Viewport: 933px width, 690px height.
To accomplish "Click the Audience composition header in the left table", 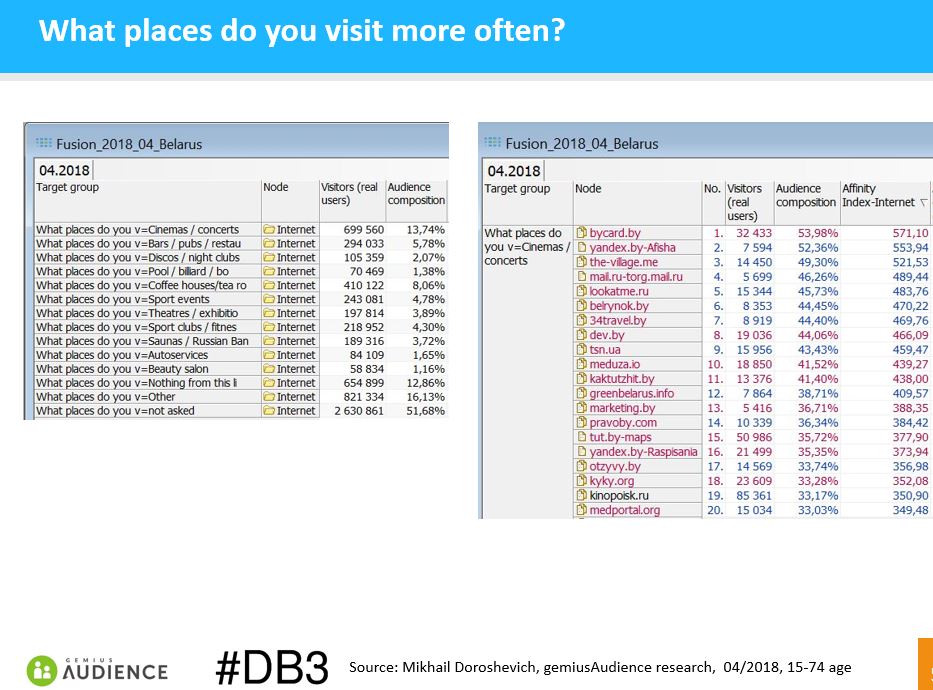I will (415, 194).
